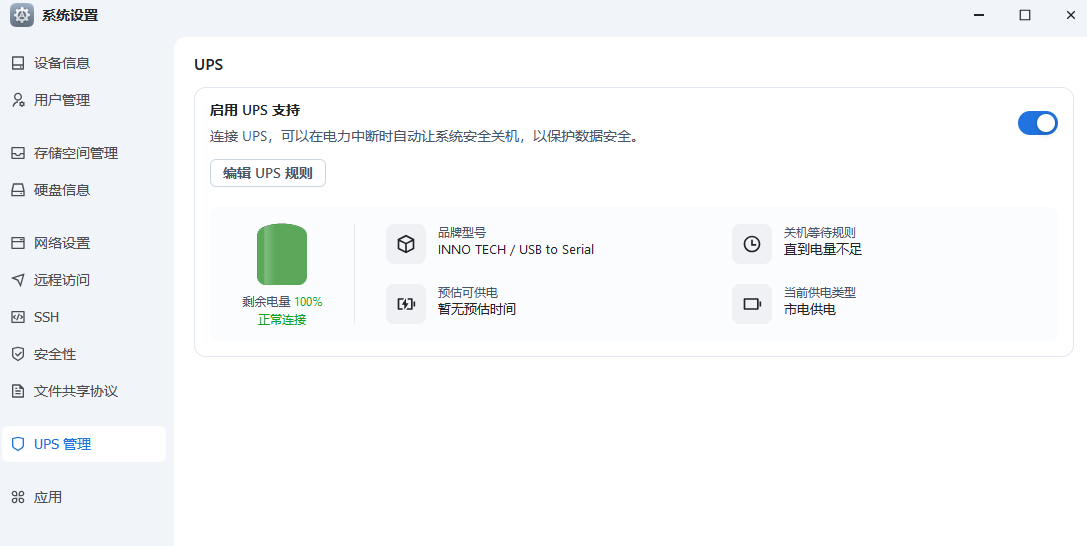Screen dimensions: 1087x546
Task: Click the SSH code icon
Action: coord(18,317)
